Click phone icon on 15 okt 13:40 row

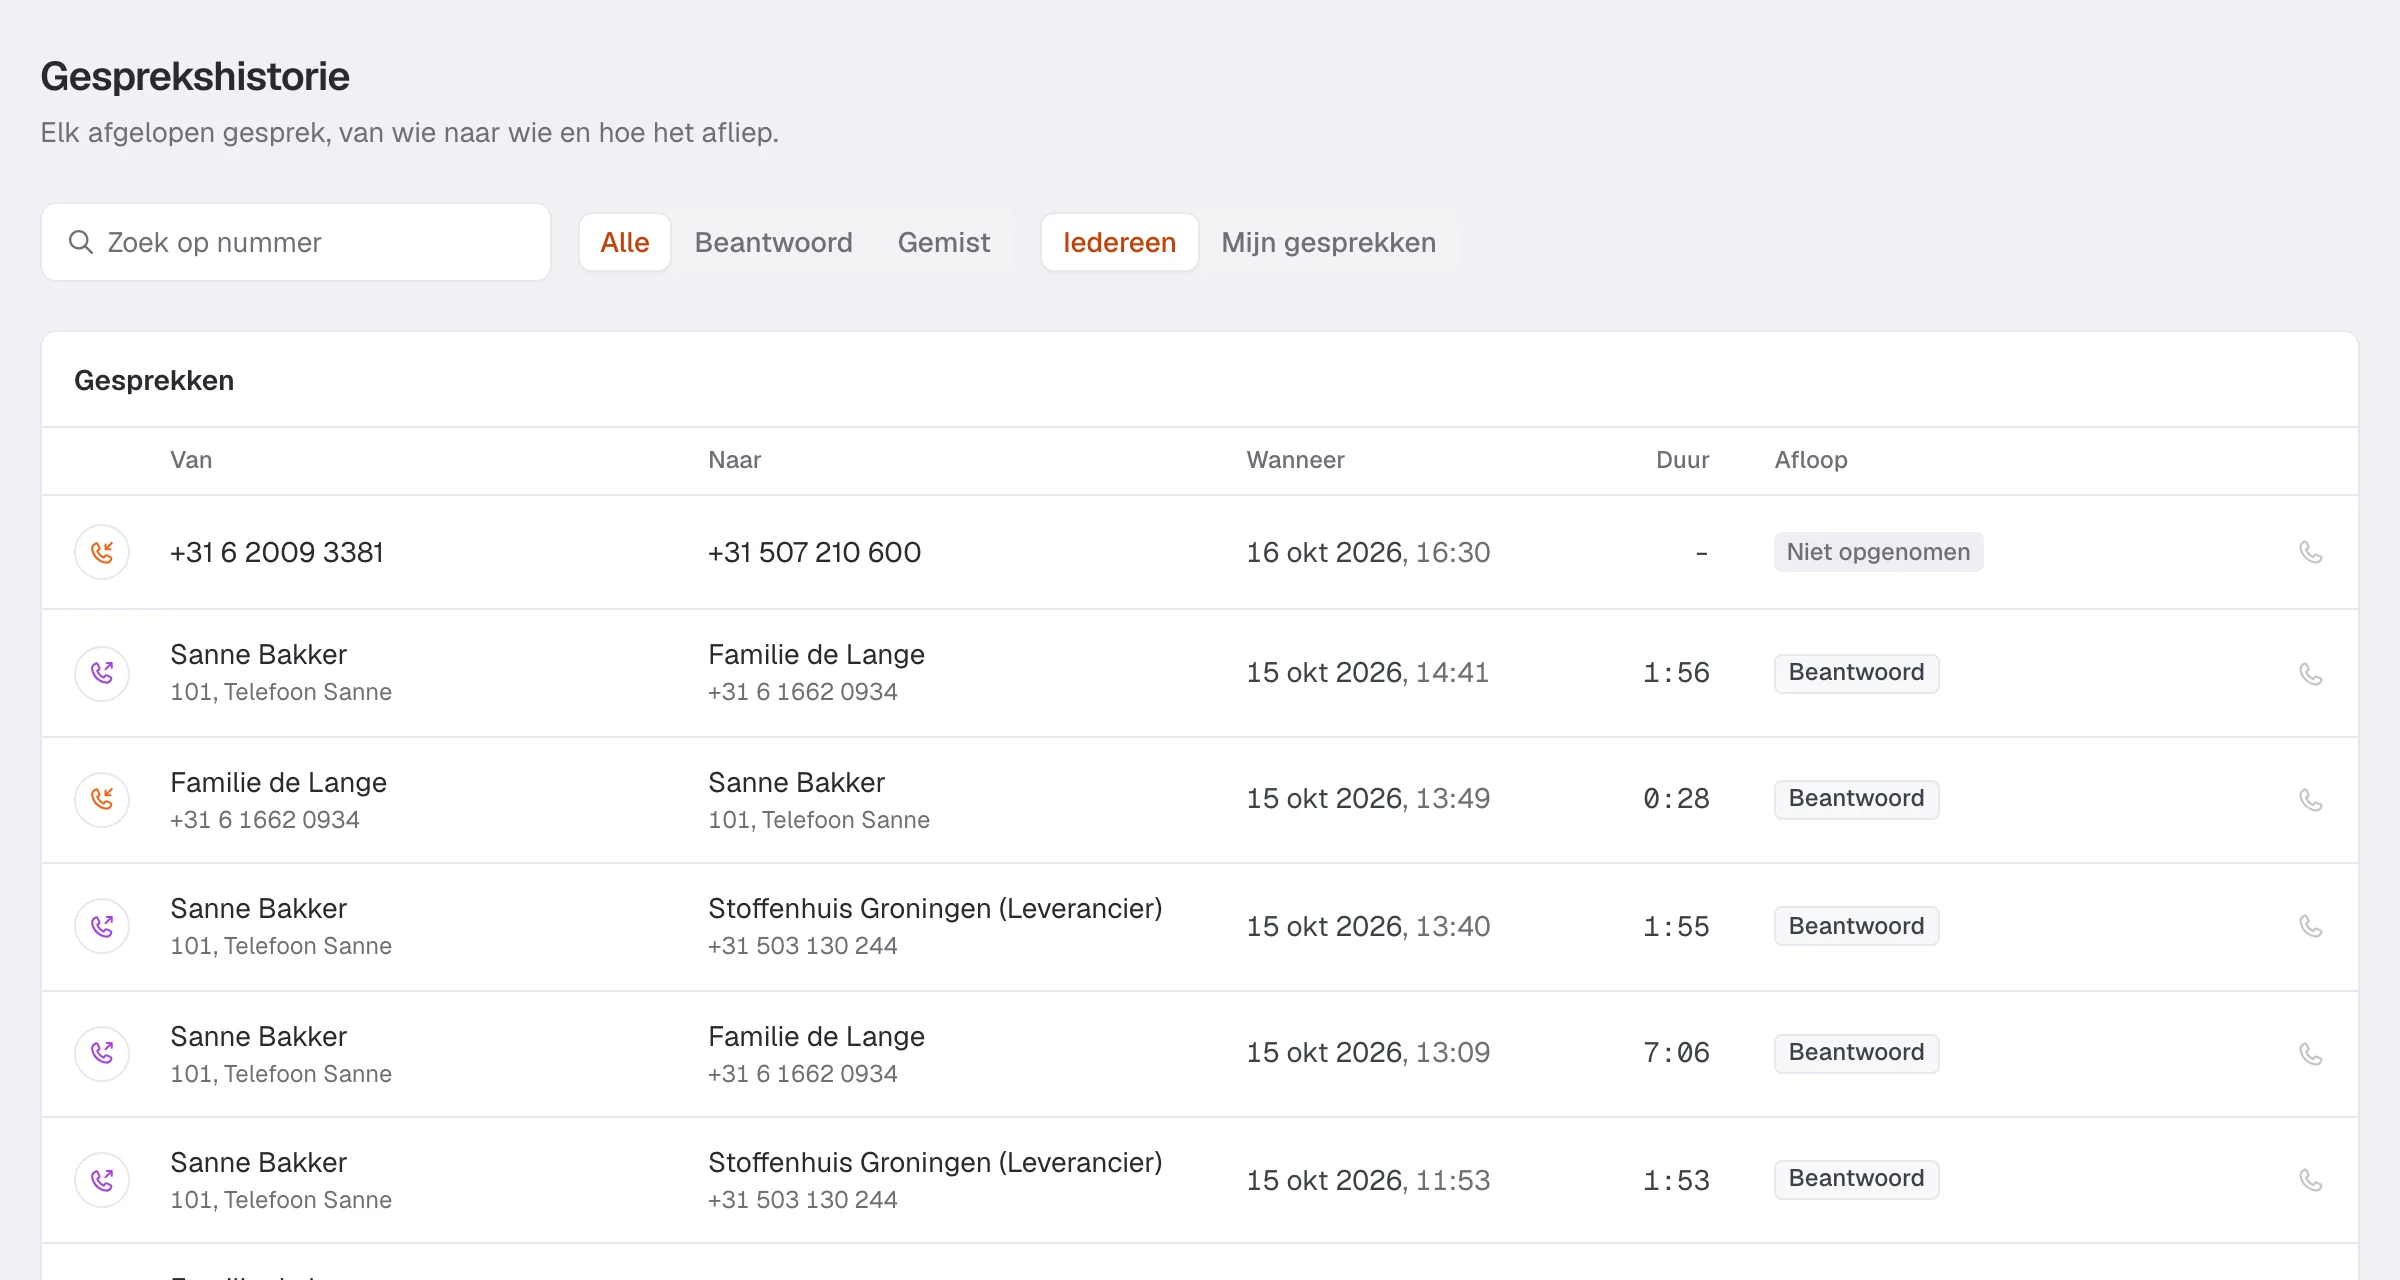click(x=2310, y=926)
